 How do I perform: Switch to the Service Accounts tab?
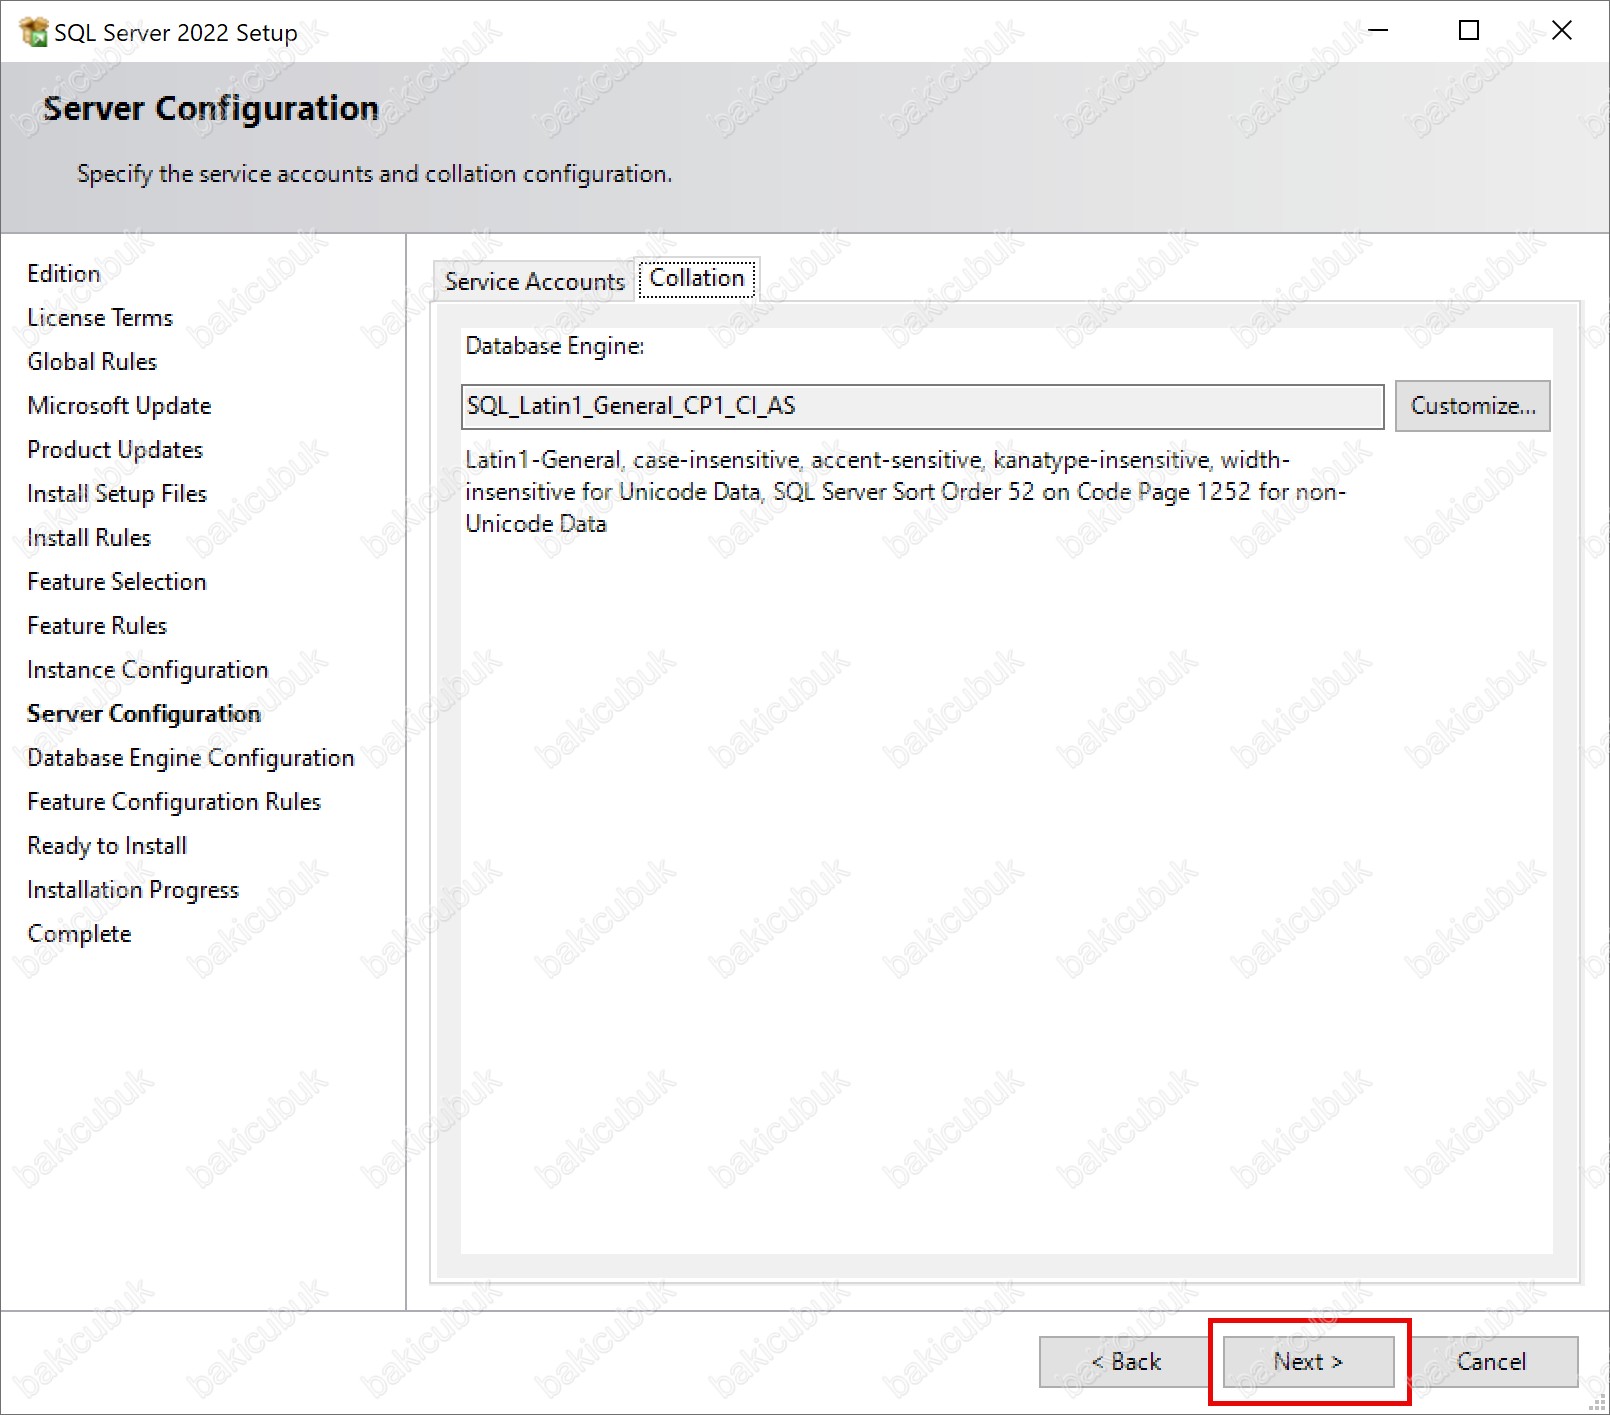(x=534, y=281)
